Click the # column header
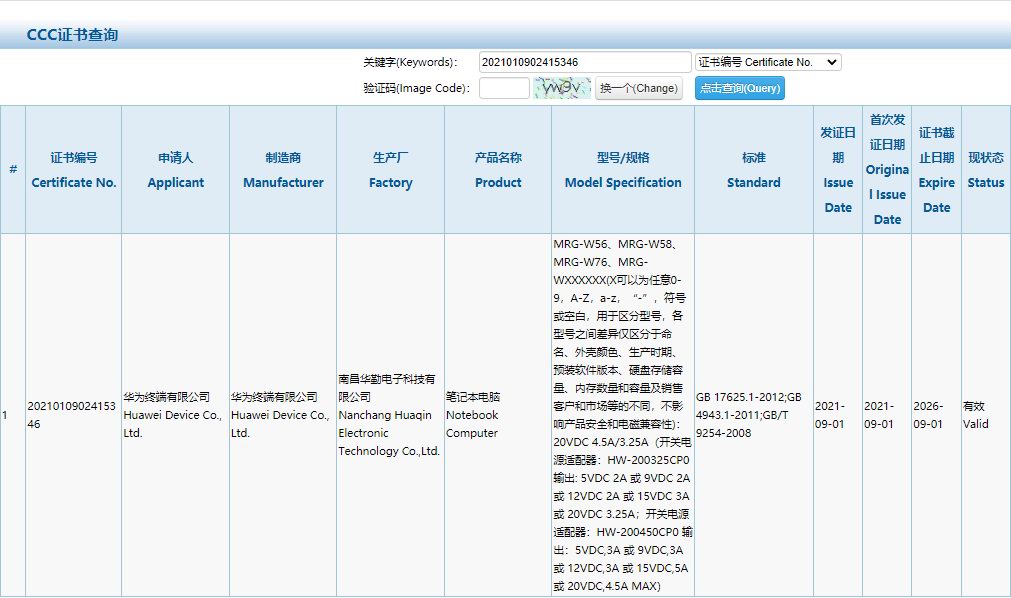 point(13,170)
